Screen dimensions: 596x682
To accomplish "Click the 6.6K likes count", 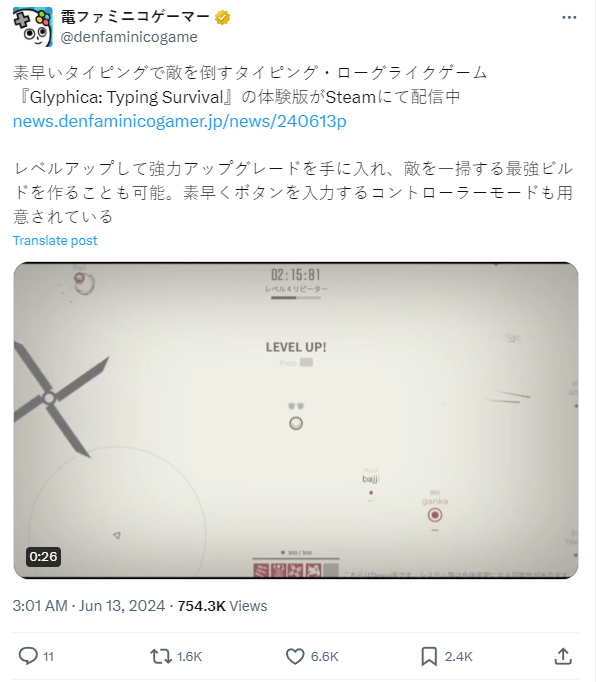I will click(x=325, y=656).
